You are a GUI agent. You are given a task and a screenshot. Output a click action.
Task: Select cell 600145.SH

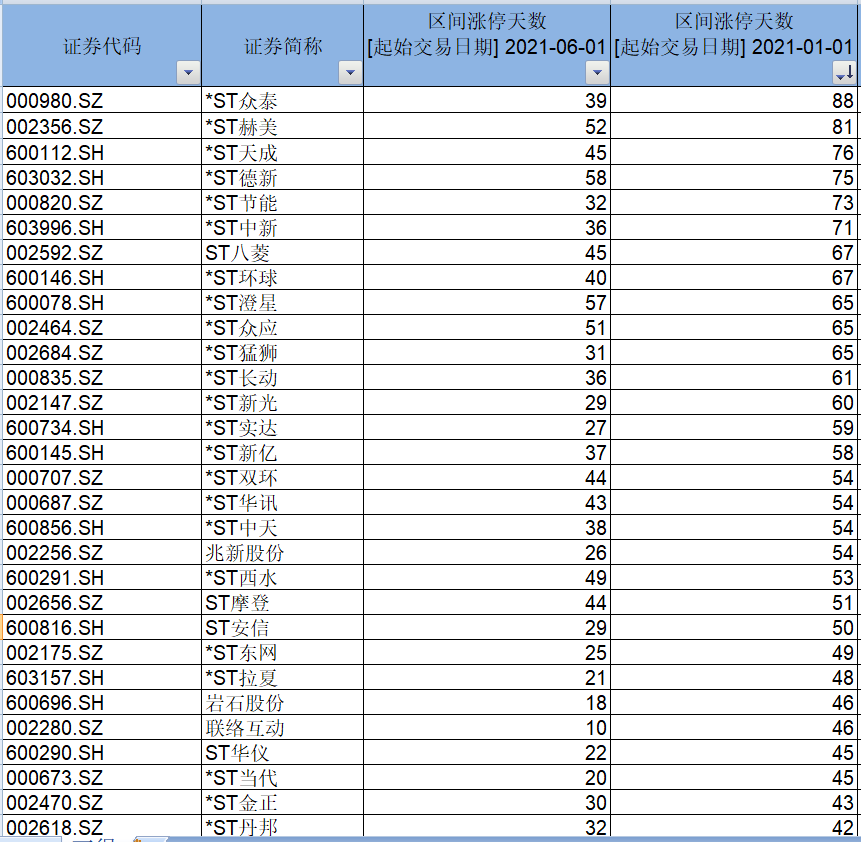(102, 452)
